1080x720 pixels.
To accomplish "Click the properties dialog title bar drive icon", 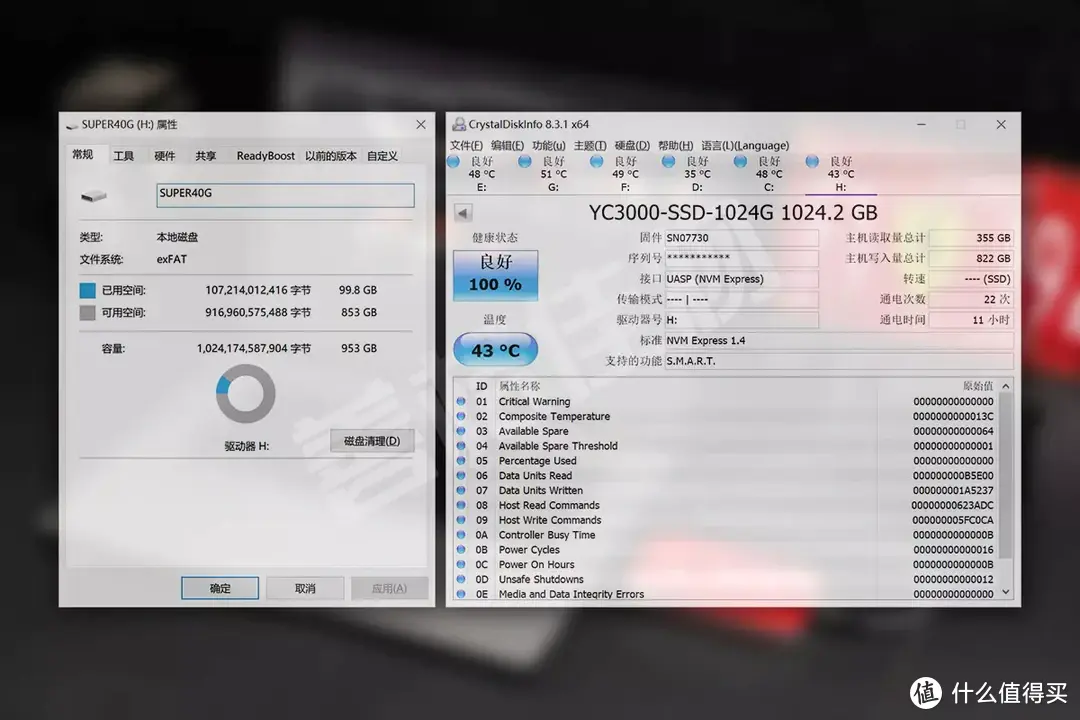I will coord(72,125).
